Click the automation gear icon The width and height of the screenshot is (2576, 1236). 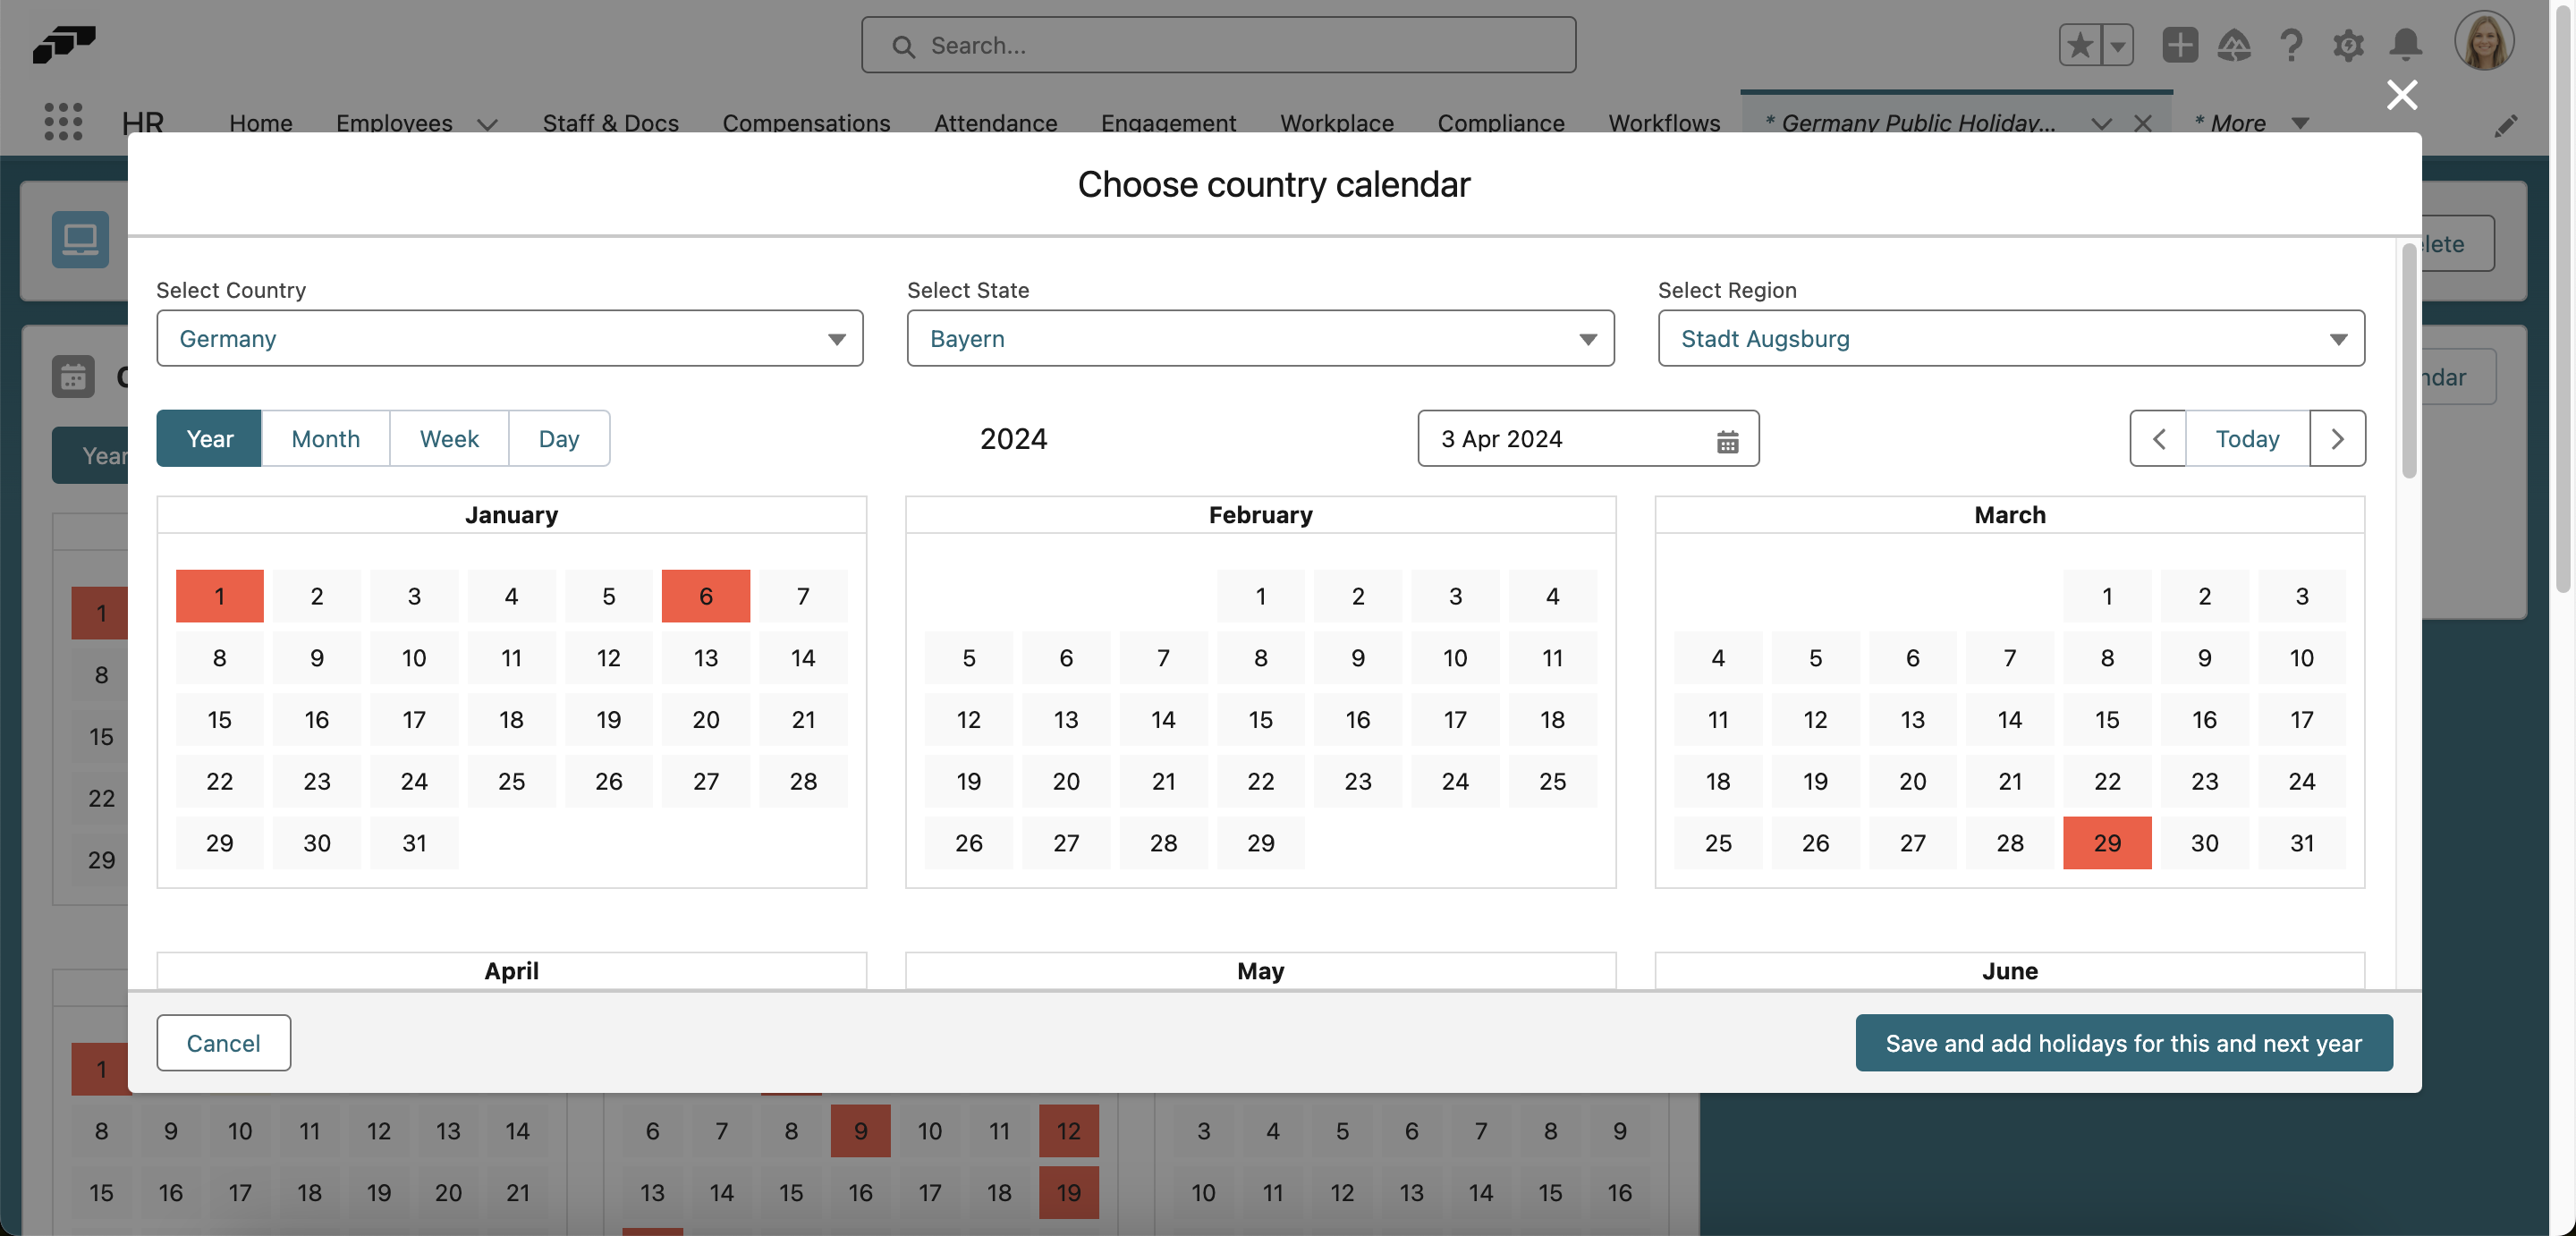pos(2349,45)
